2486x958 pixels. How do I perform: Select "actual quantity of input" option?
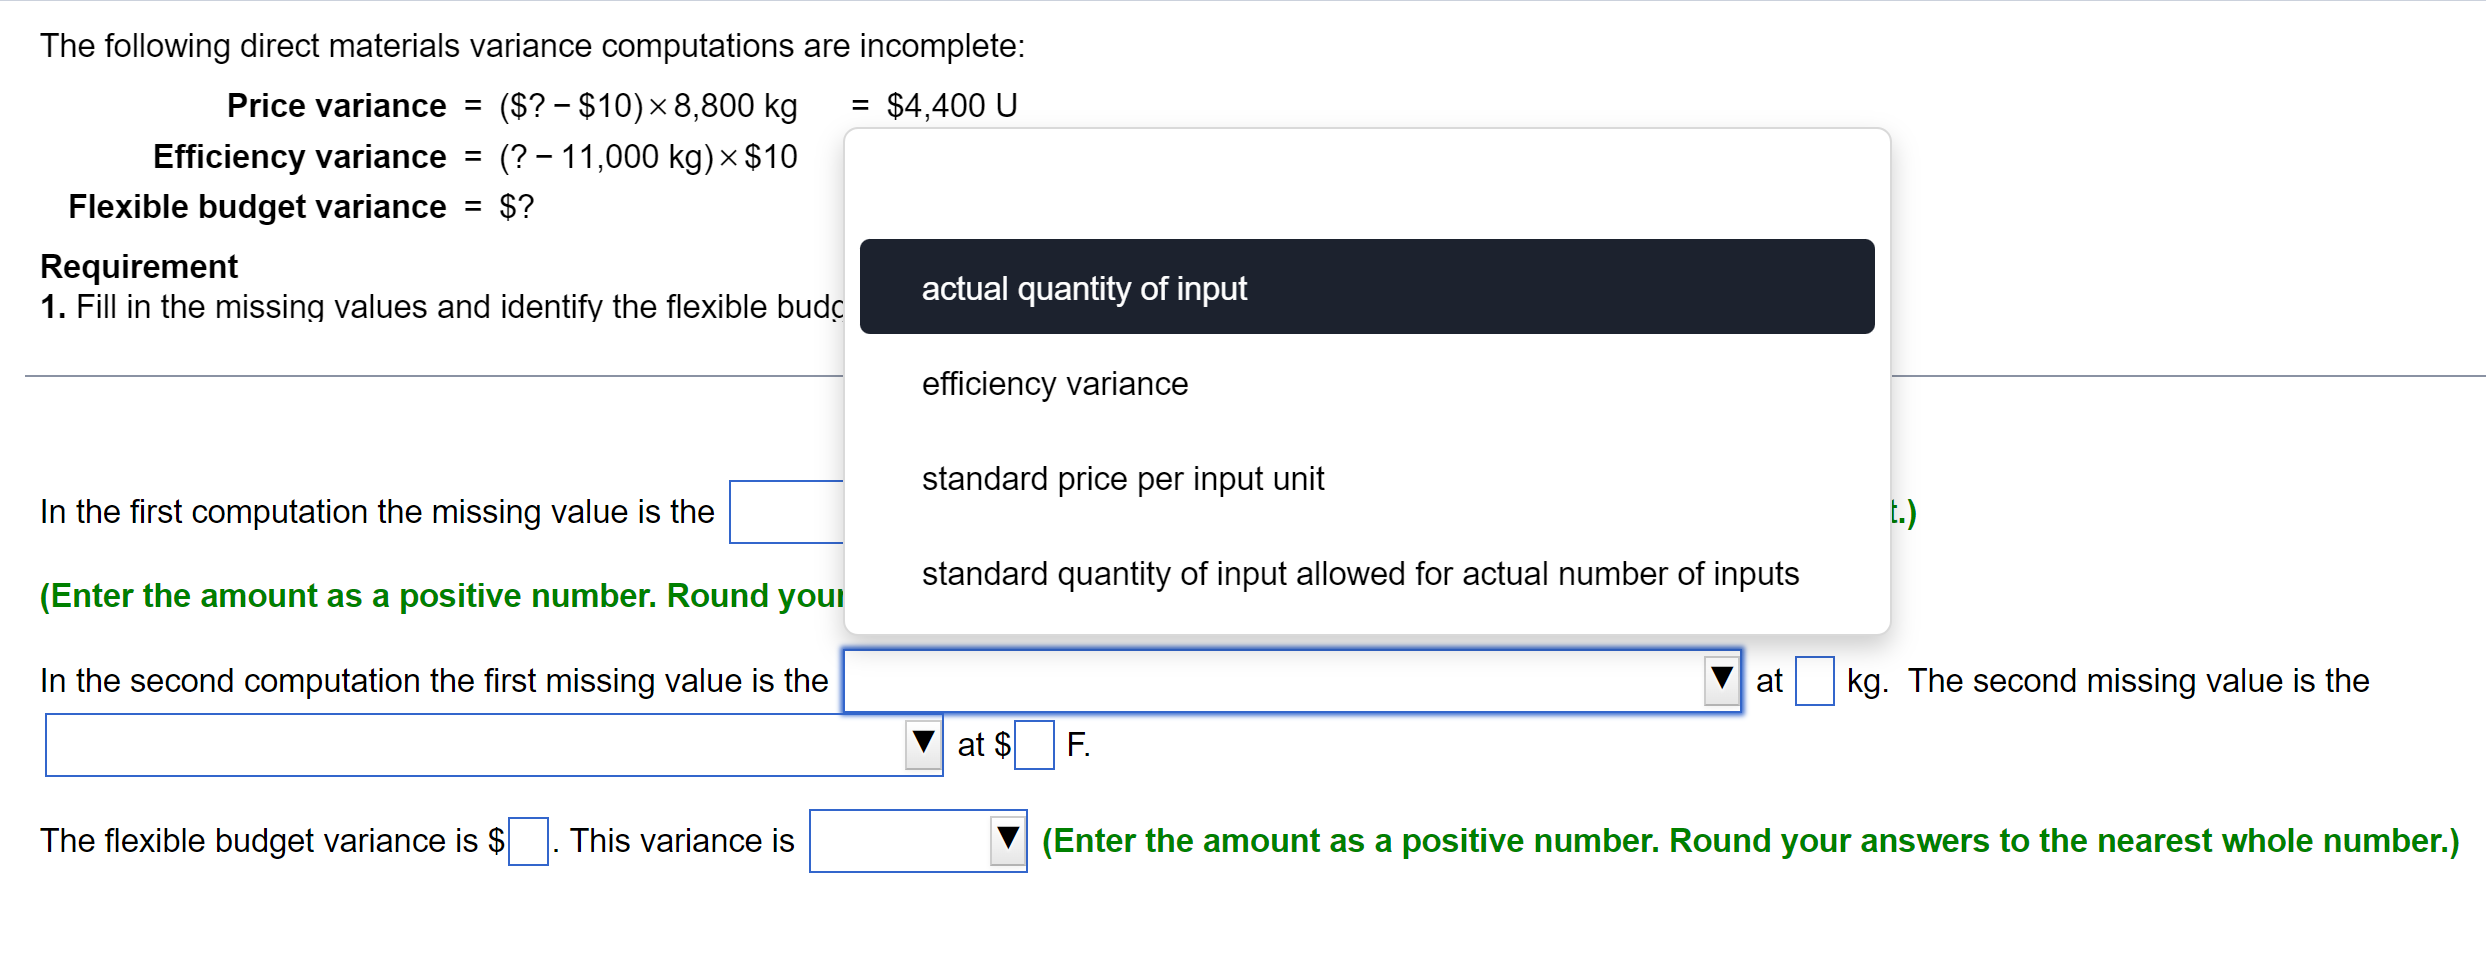coord(1083,288)
